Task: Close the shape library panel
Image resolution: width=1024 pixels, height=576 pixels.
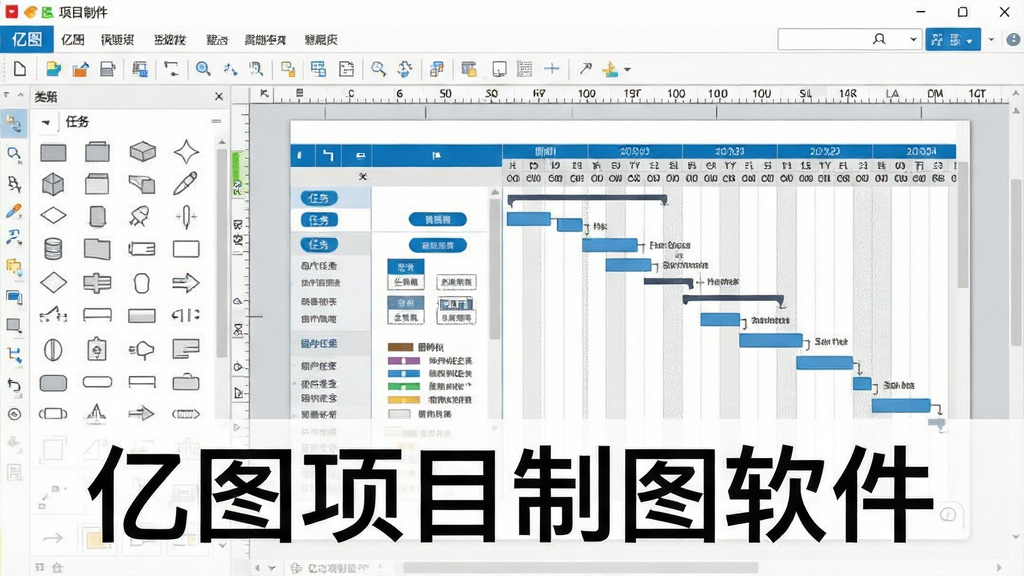Action: point(219,97)
